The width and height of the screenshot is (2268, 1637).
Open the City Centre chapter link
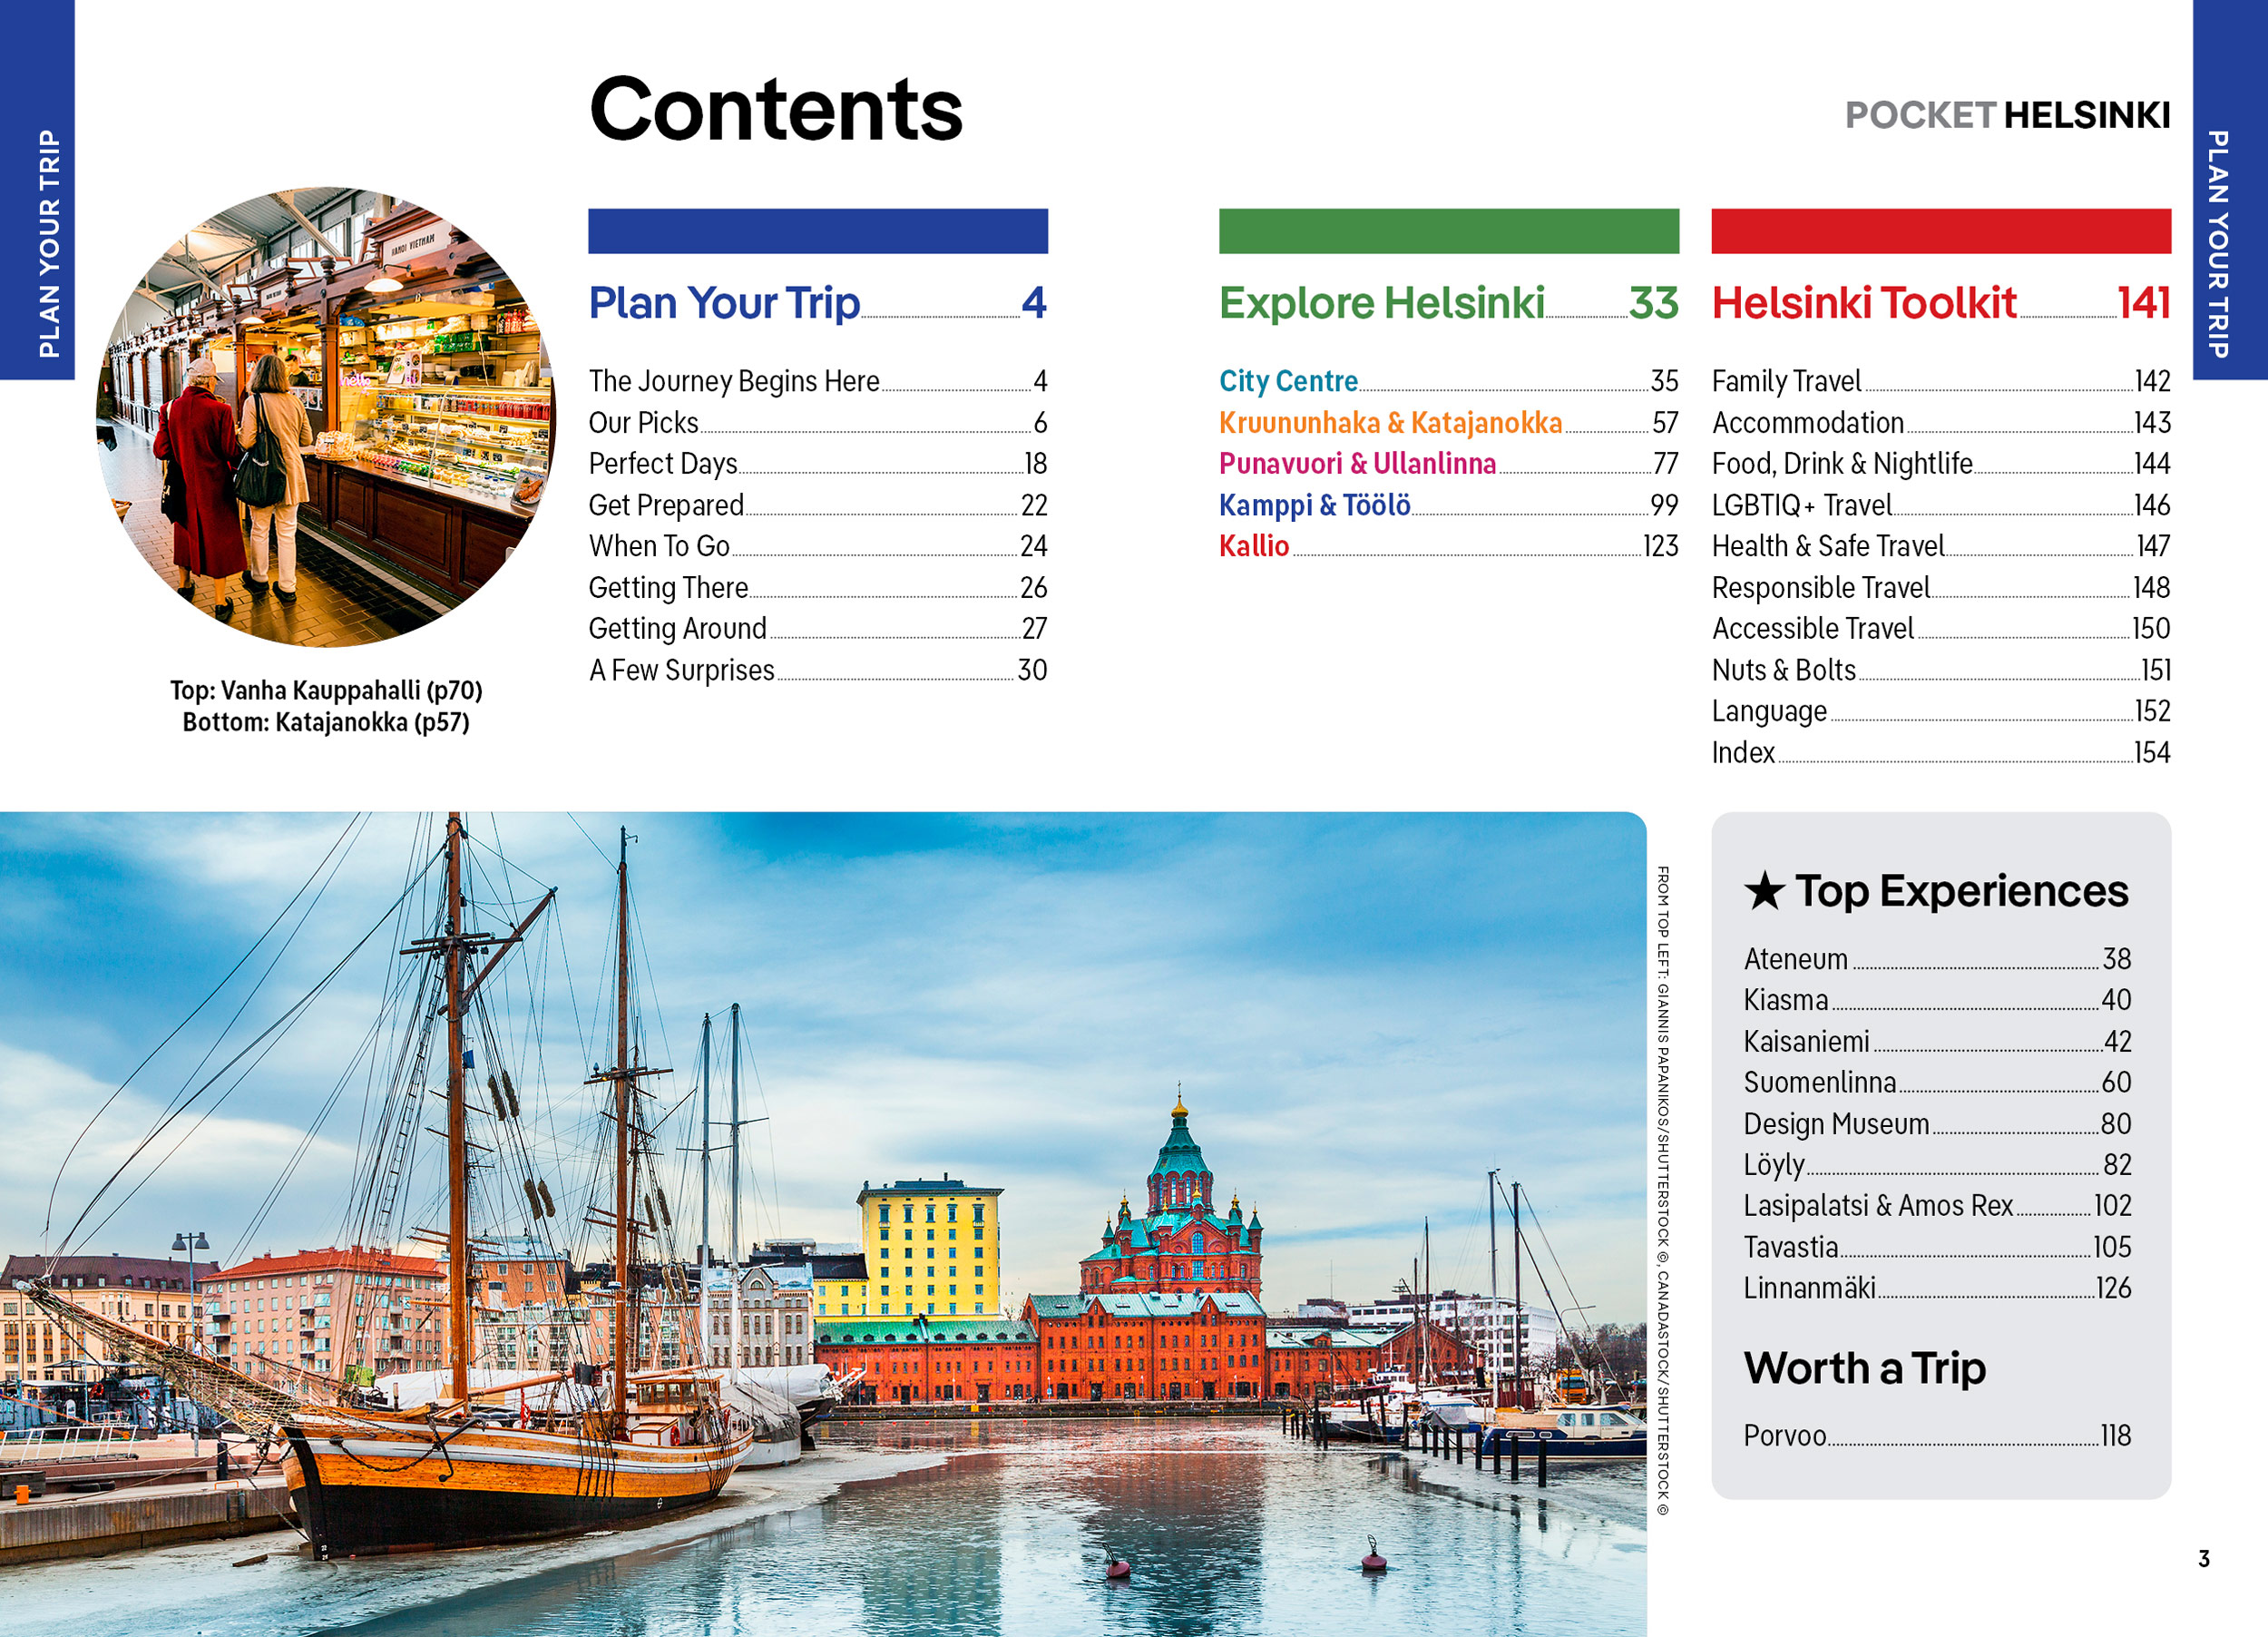pos(1288,381)
